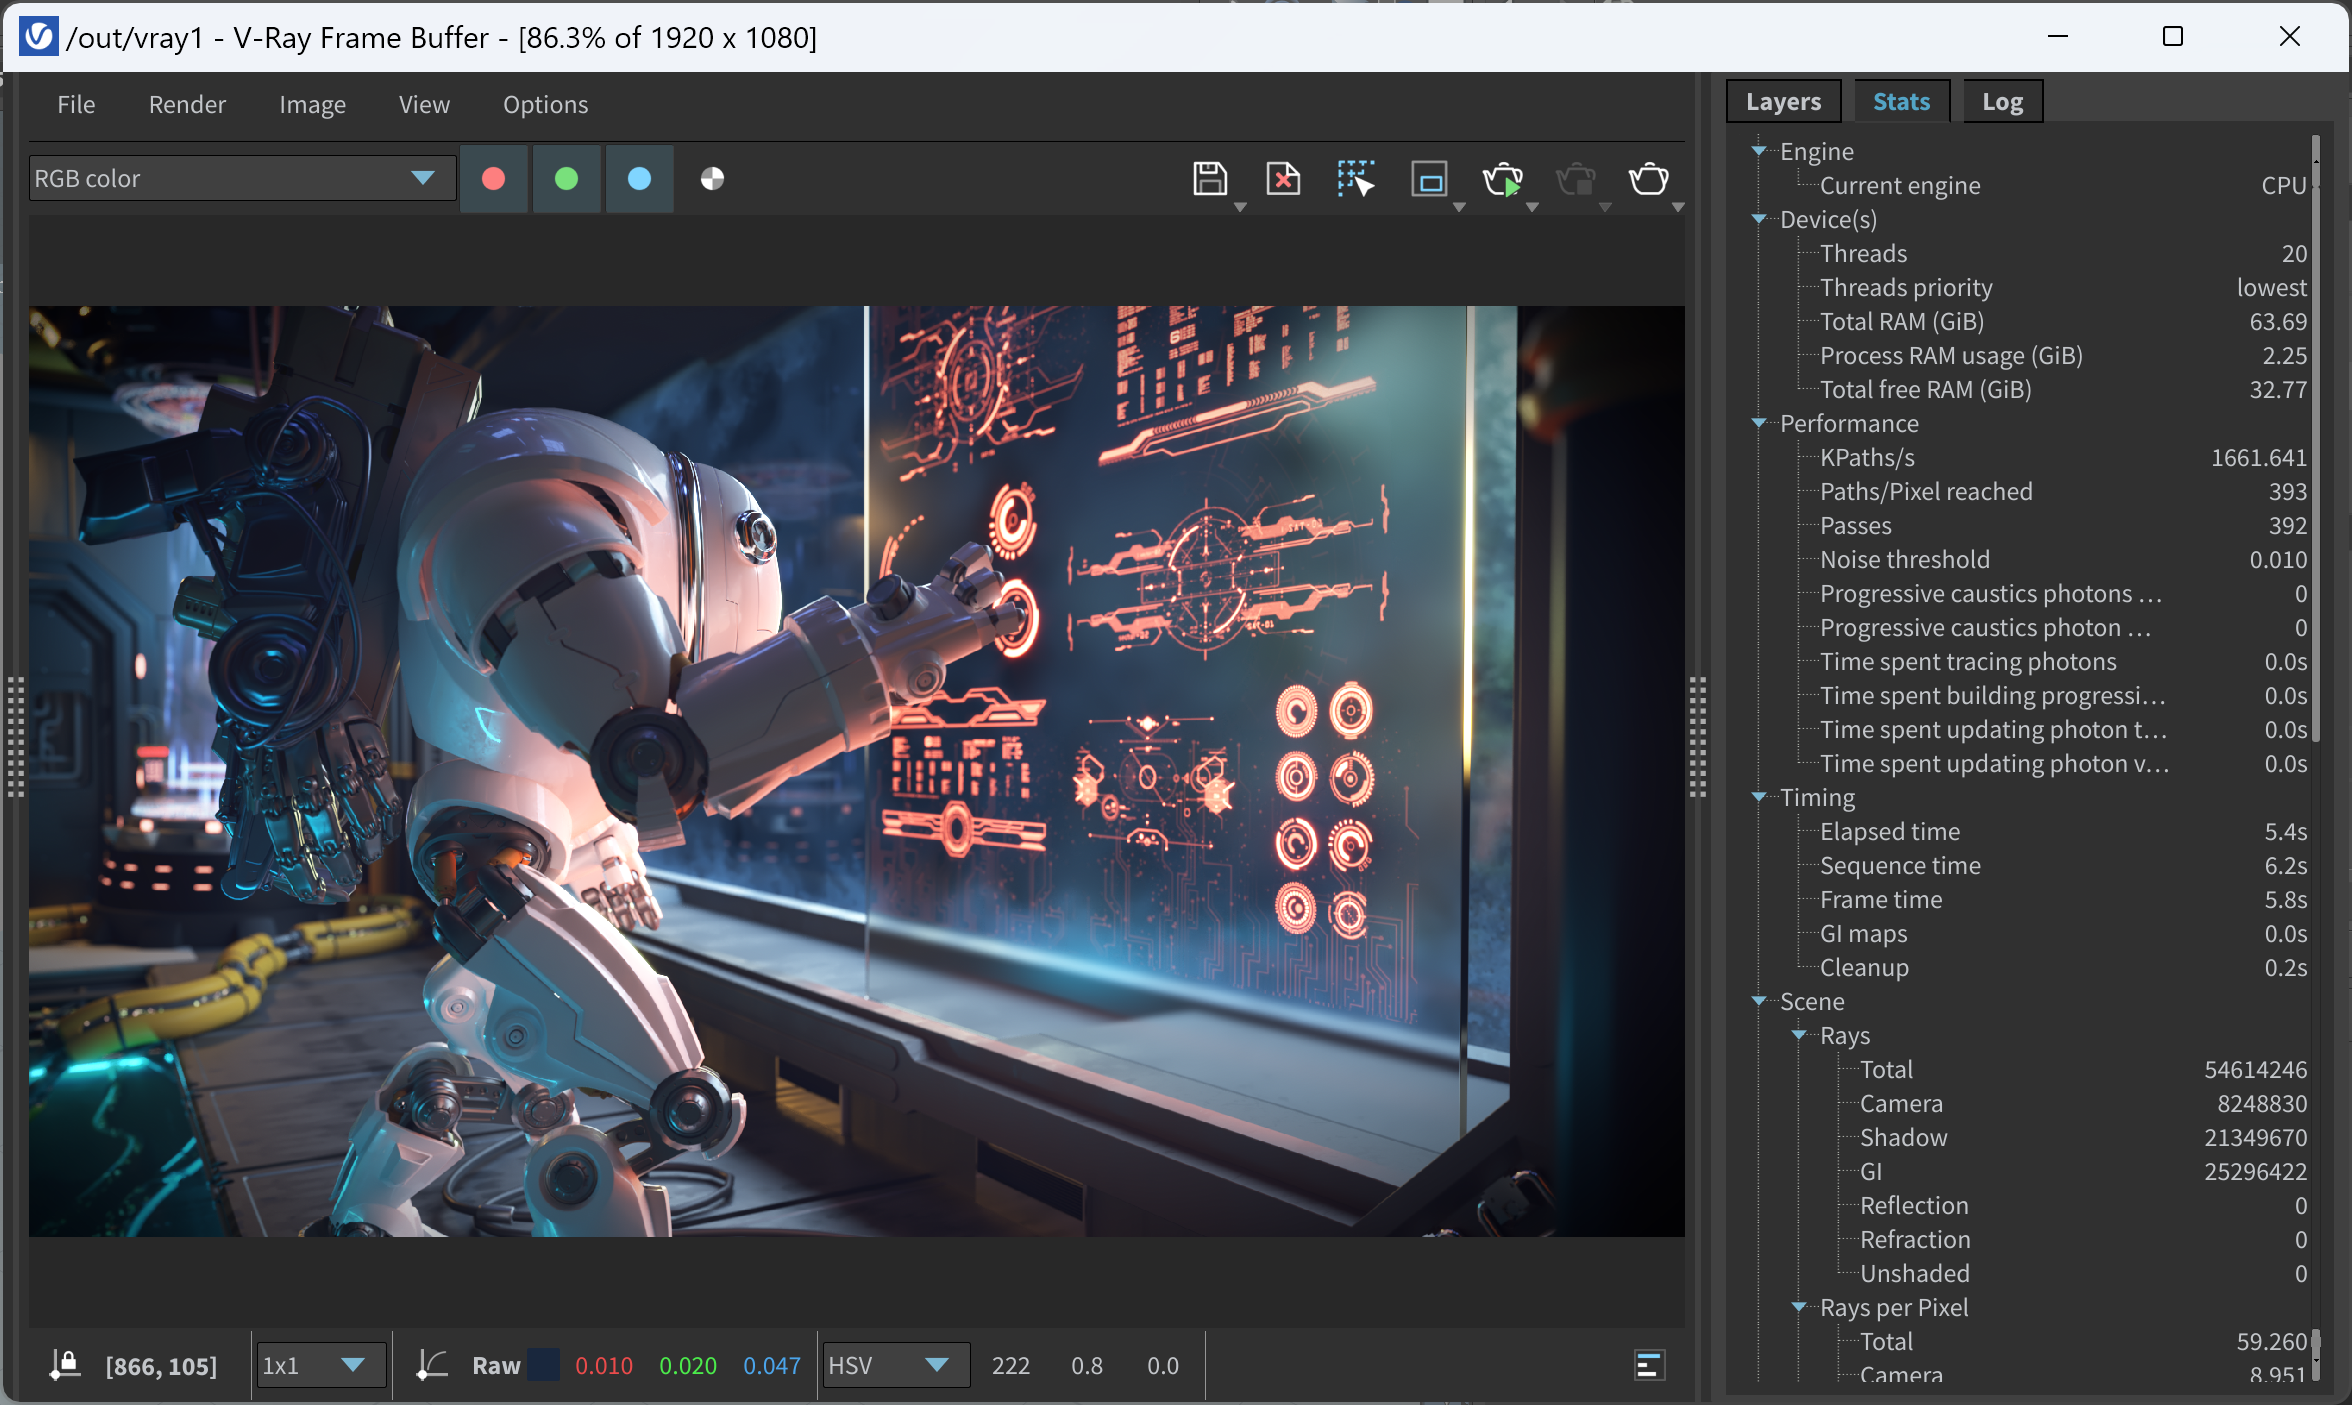Open the dropdown arrow beside Region render icon

1459,207
